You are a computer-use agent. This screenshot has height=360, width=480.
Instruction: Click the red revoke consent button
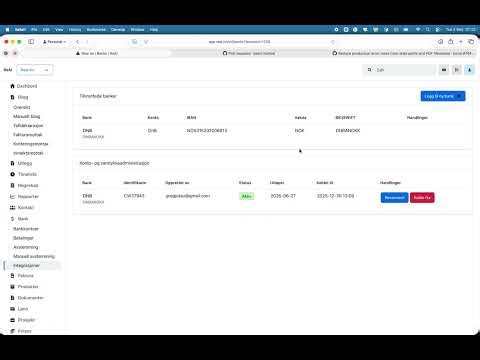point(422,197)
